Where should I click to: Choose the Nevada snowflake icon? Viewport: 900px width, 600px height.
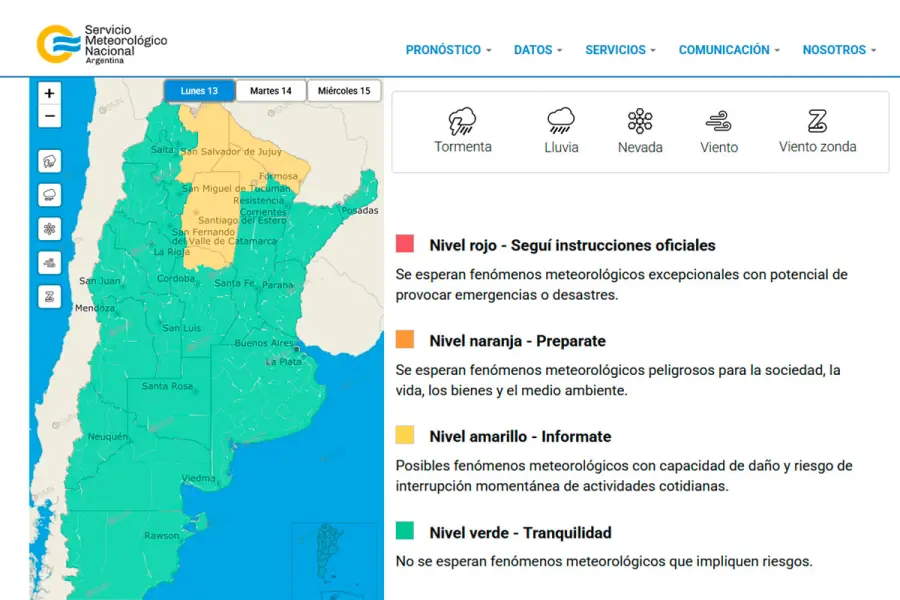[640, 122]
